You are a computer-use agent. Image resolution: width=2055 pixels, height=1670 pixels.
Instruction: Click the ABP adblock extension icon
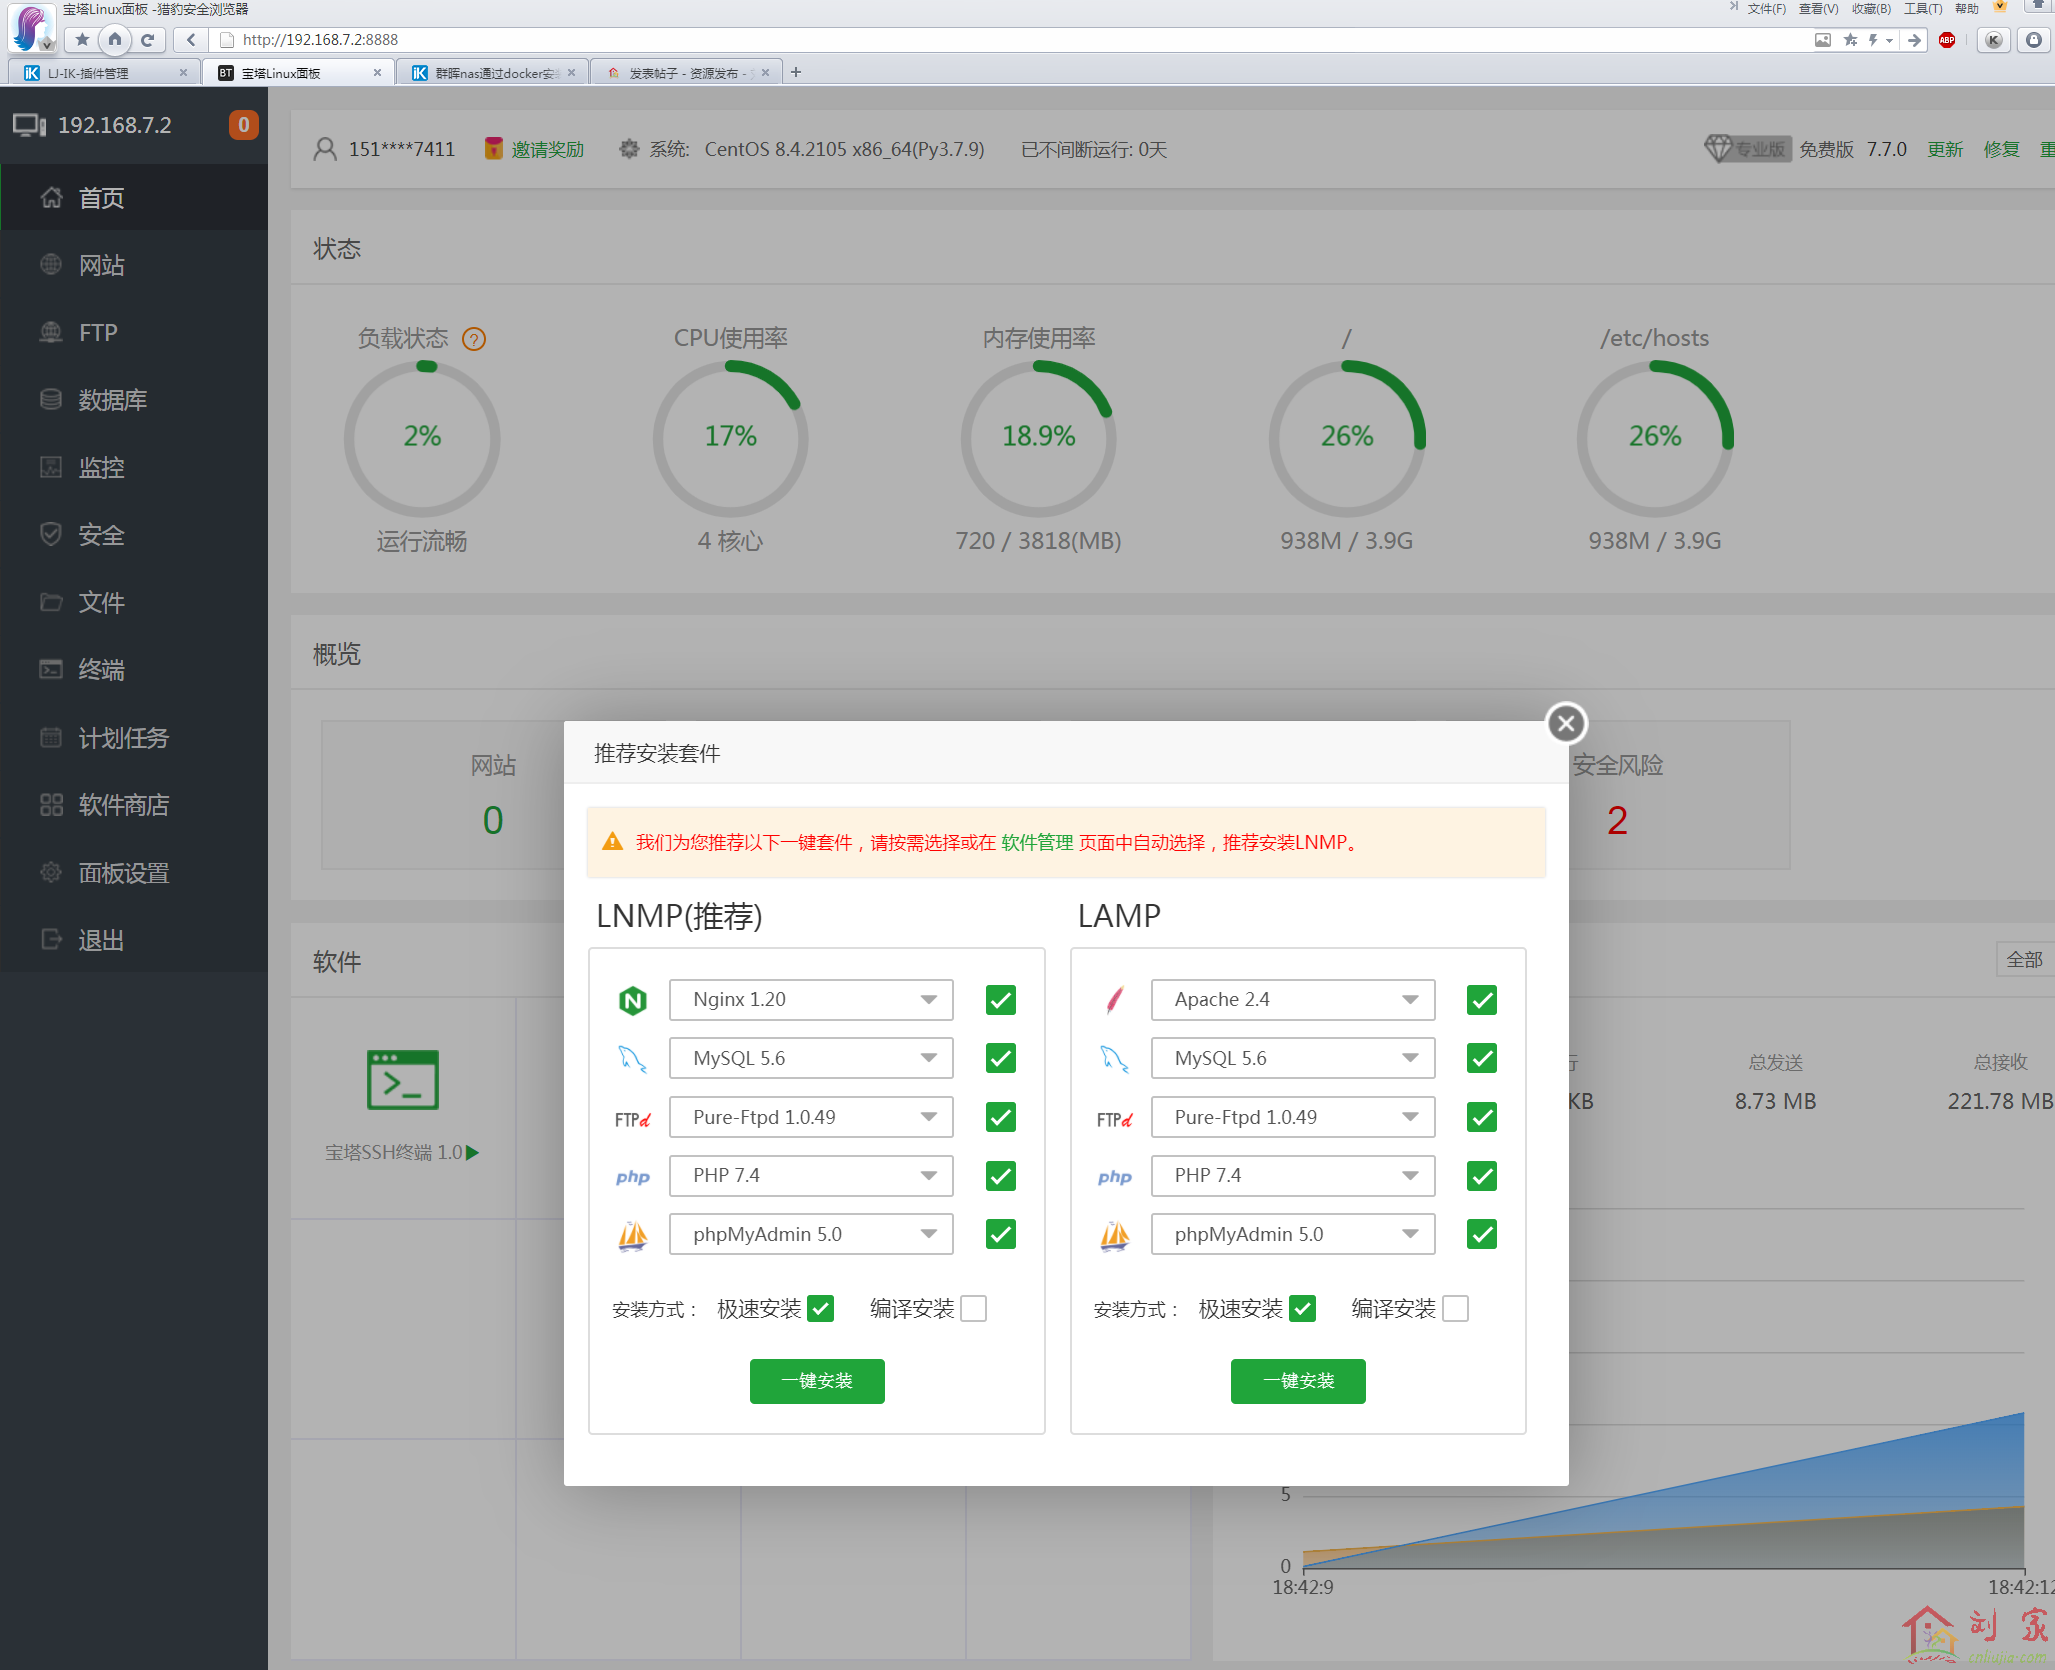pos(1946,40)
